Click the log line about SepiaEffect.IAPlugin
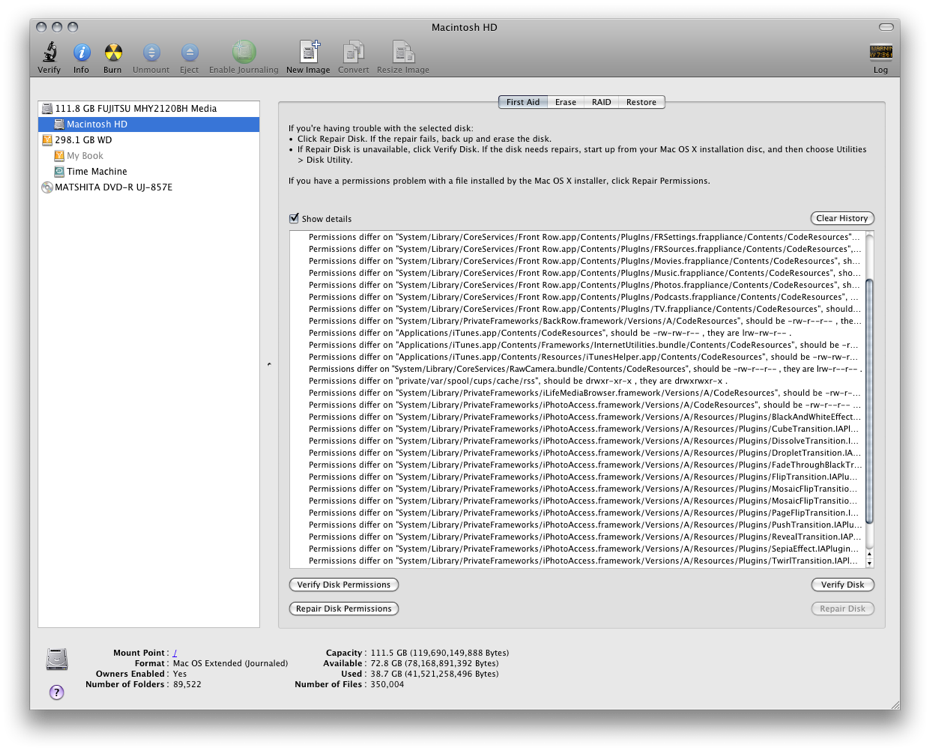The width and height of the screenshot is (930, 751). pyautogui.click(x=584, y=549)
